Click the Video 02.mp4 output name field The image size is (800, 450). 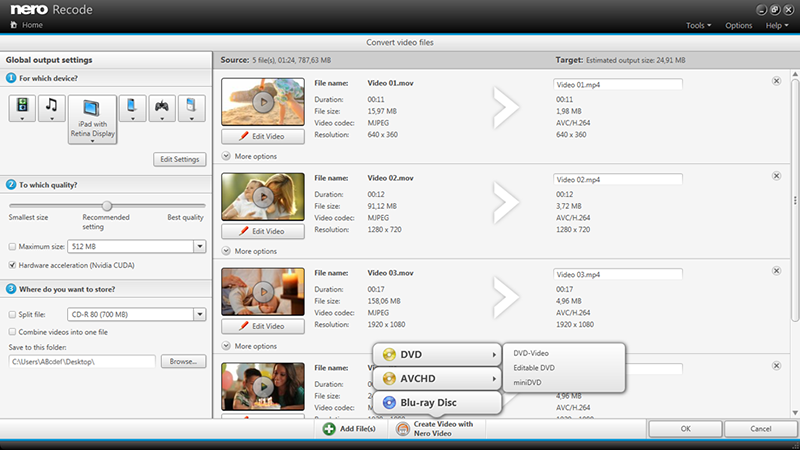tap(618, 180)
